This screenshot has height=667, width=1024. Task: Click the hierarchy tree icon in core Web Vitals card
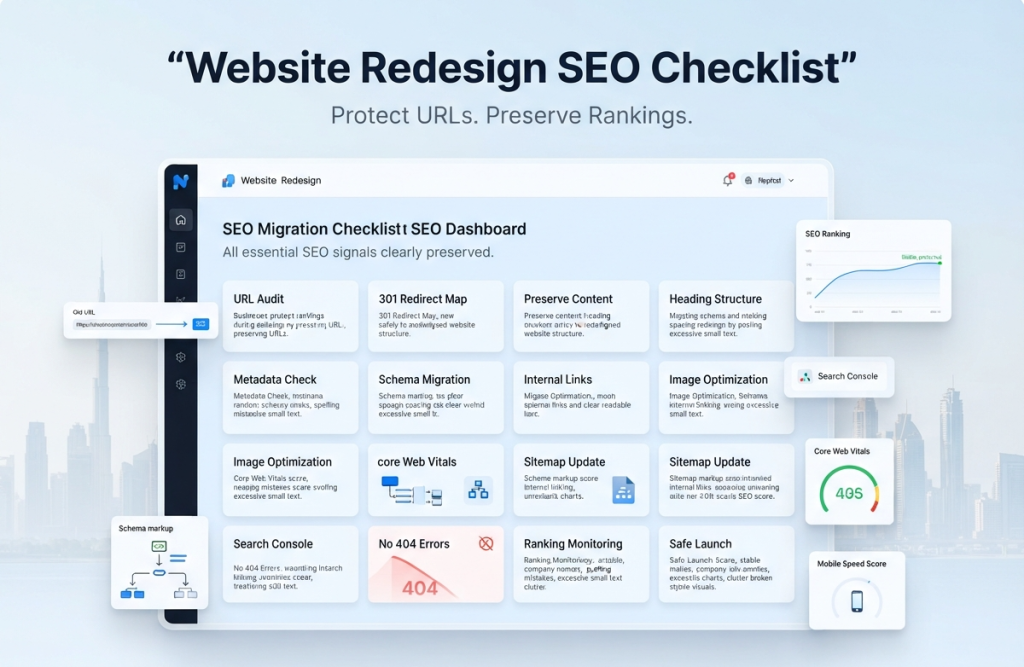tap(478, 489)
